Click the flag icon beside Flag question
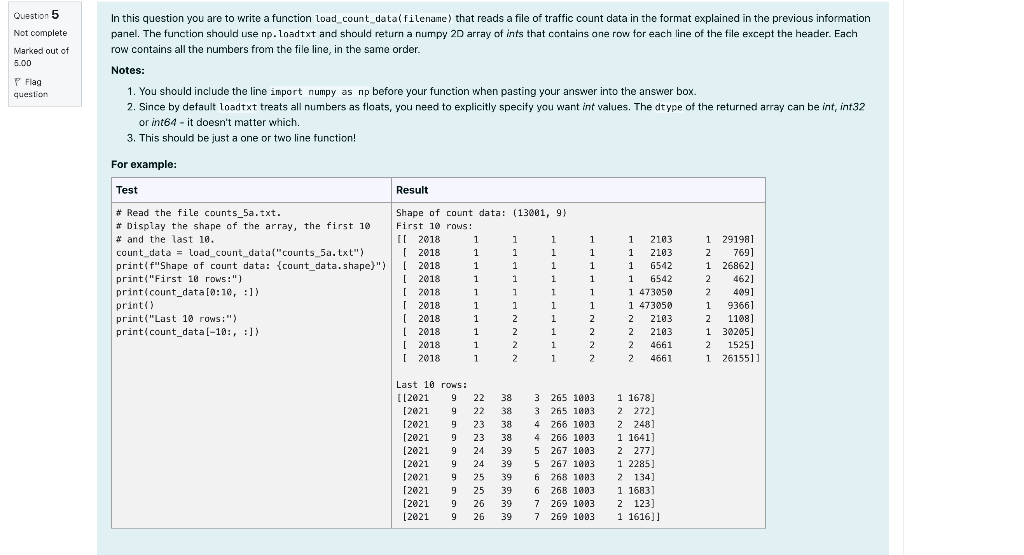This screenshot has width=1024, height=555. click(x=18, y=82)
